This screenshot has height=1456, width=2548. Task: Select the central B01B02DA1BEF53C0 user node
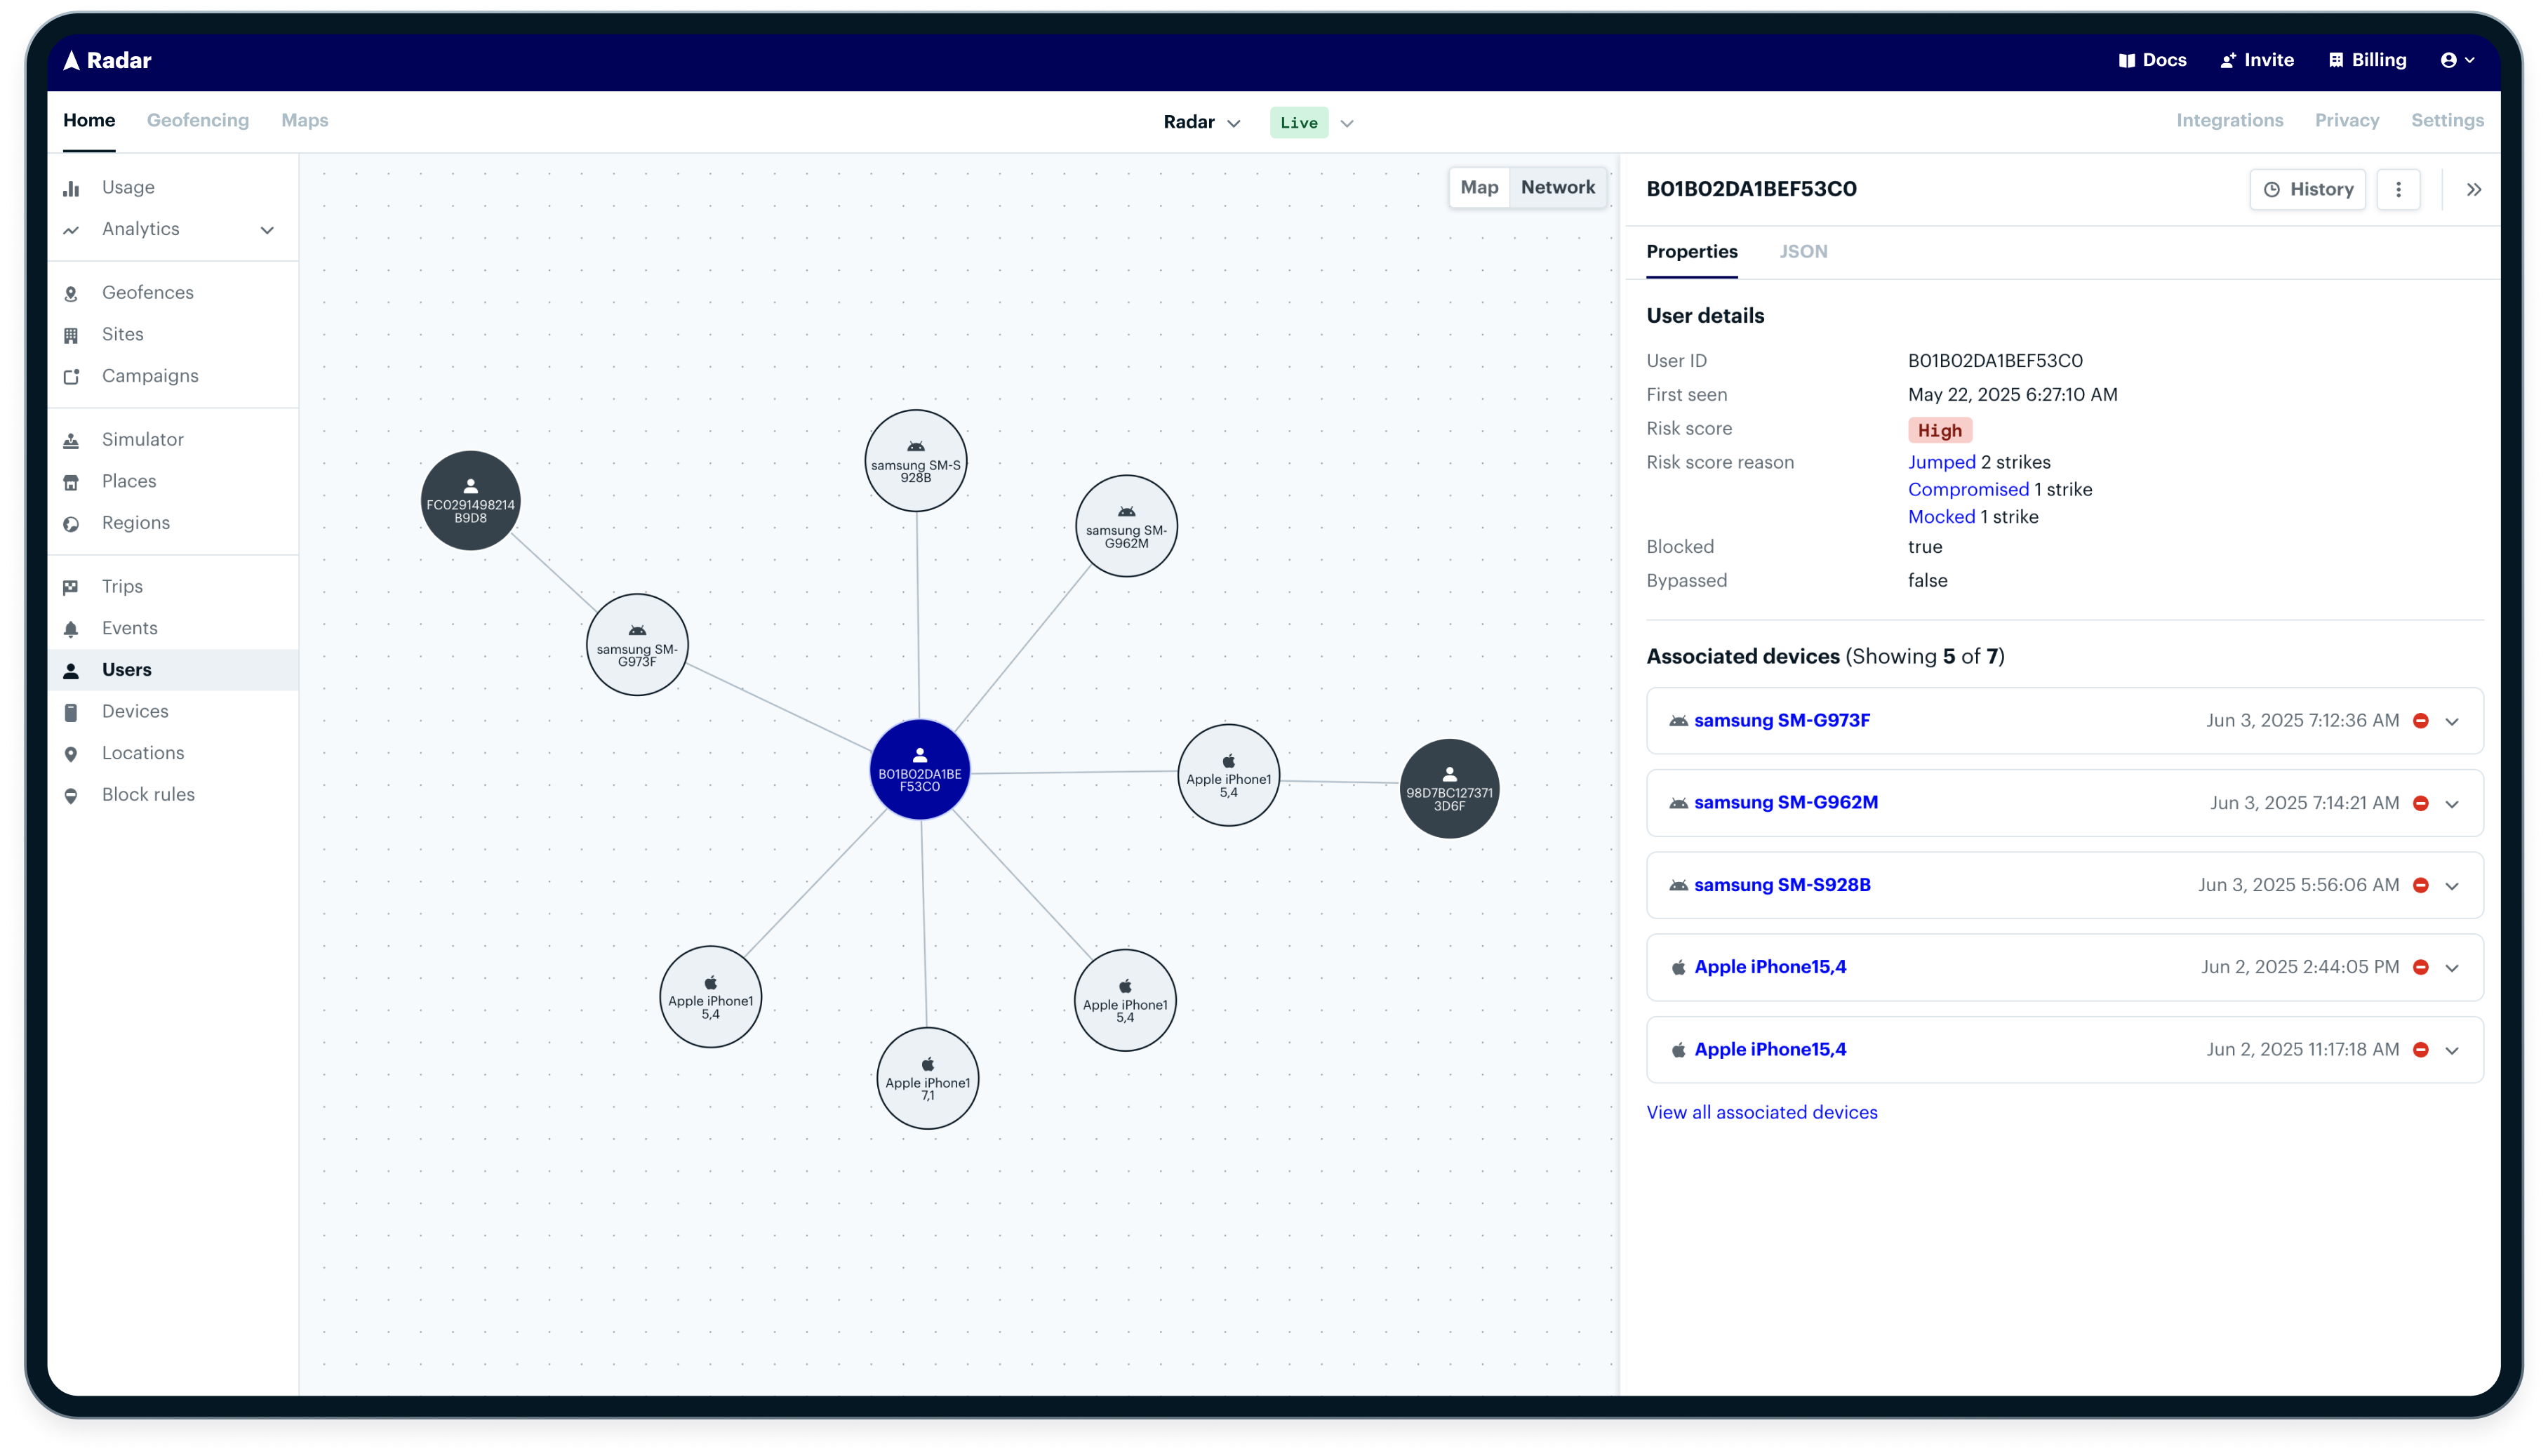click(x=919, y=769)
